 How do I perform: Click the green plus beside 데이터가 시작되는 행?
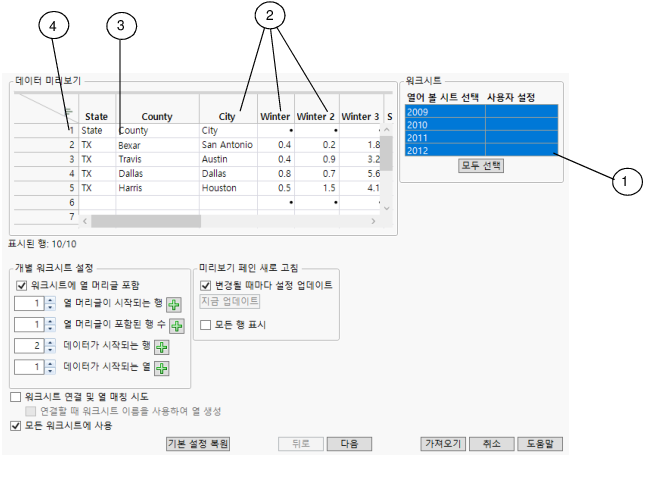(162, 347)
